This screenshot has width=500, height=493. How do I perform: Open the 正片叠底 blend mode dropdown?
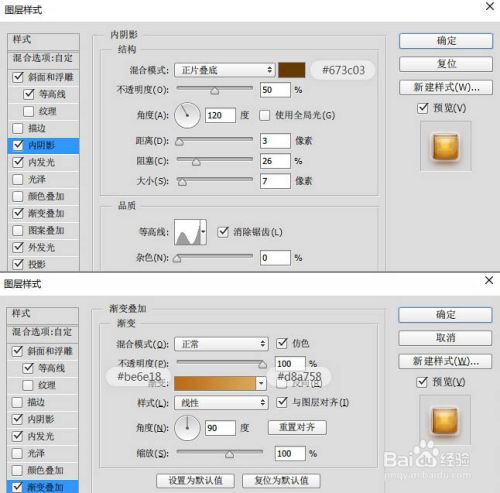[x=225, y=70]
